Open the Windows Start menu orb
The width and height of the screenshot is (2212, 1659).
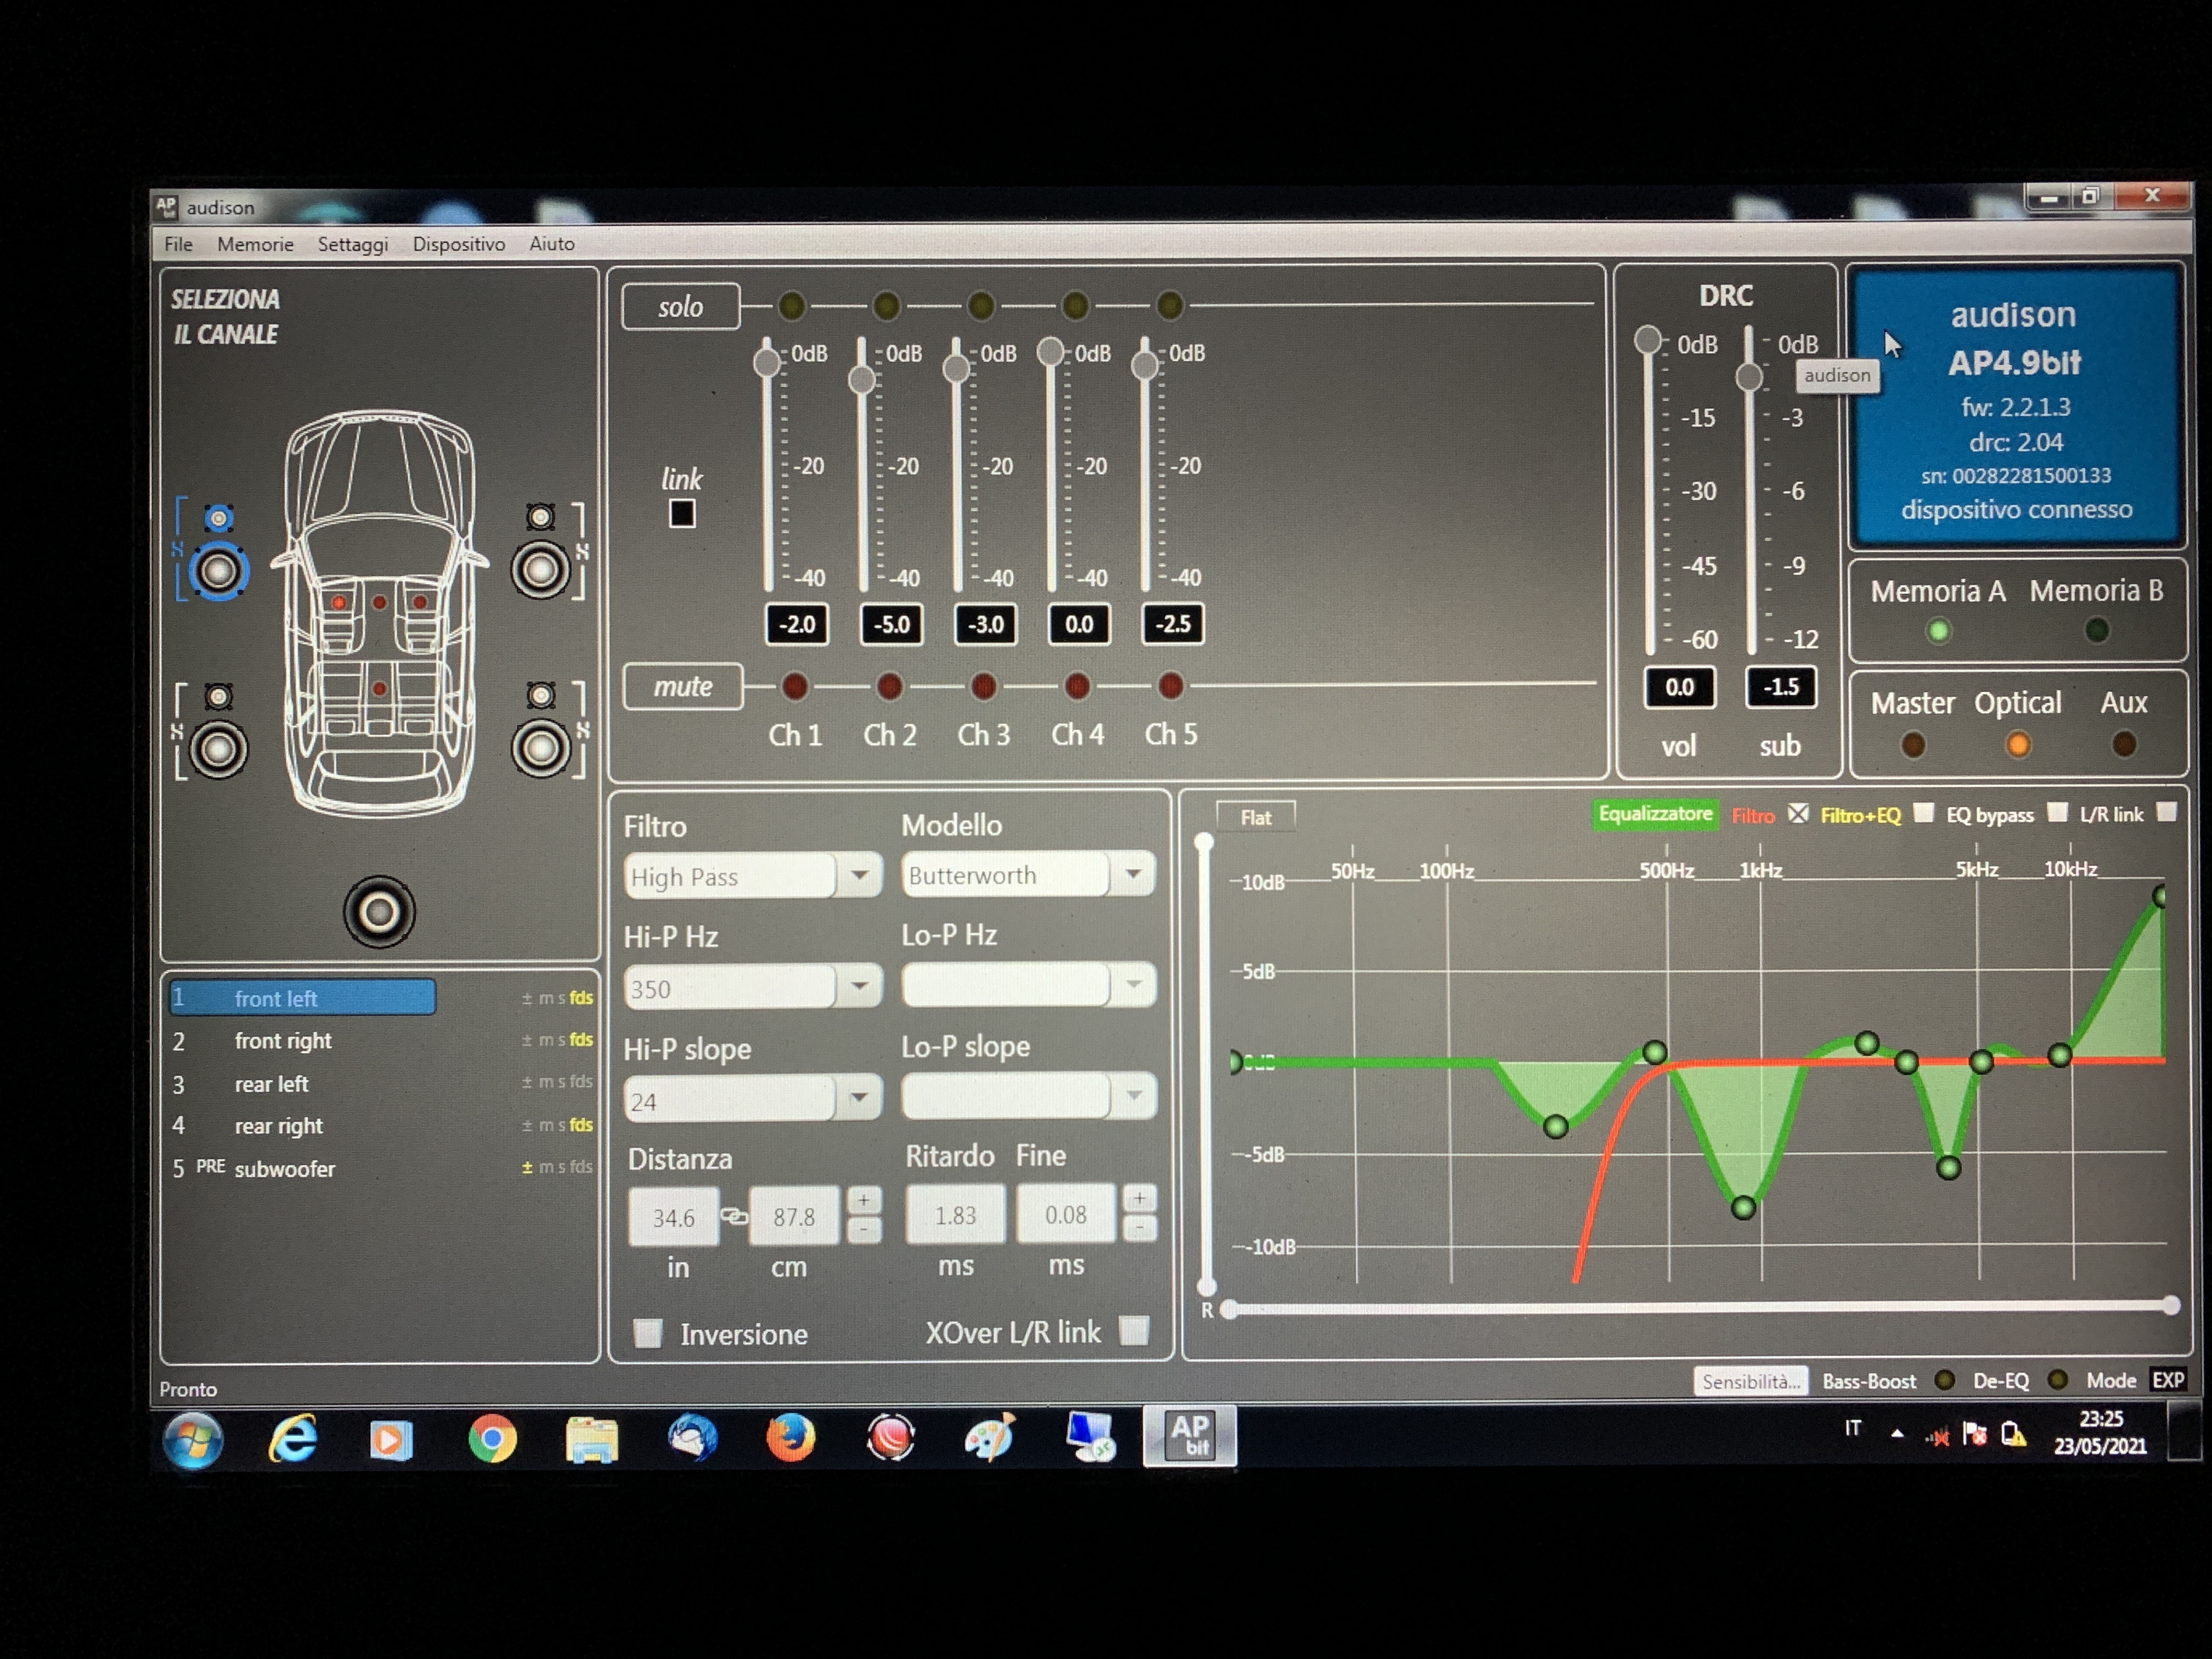click(193, 1441)
